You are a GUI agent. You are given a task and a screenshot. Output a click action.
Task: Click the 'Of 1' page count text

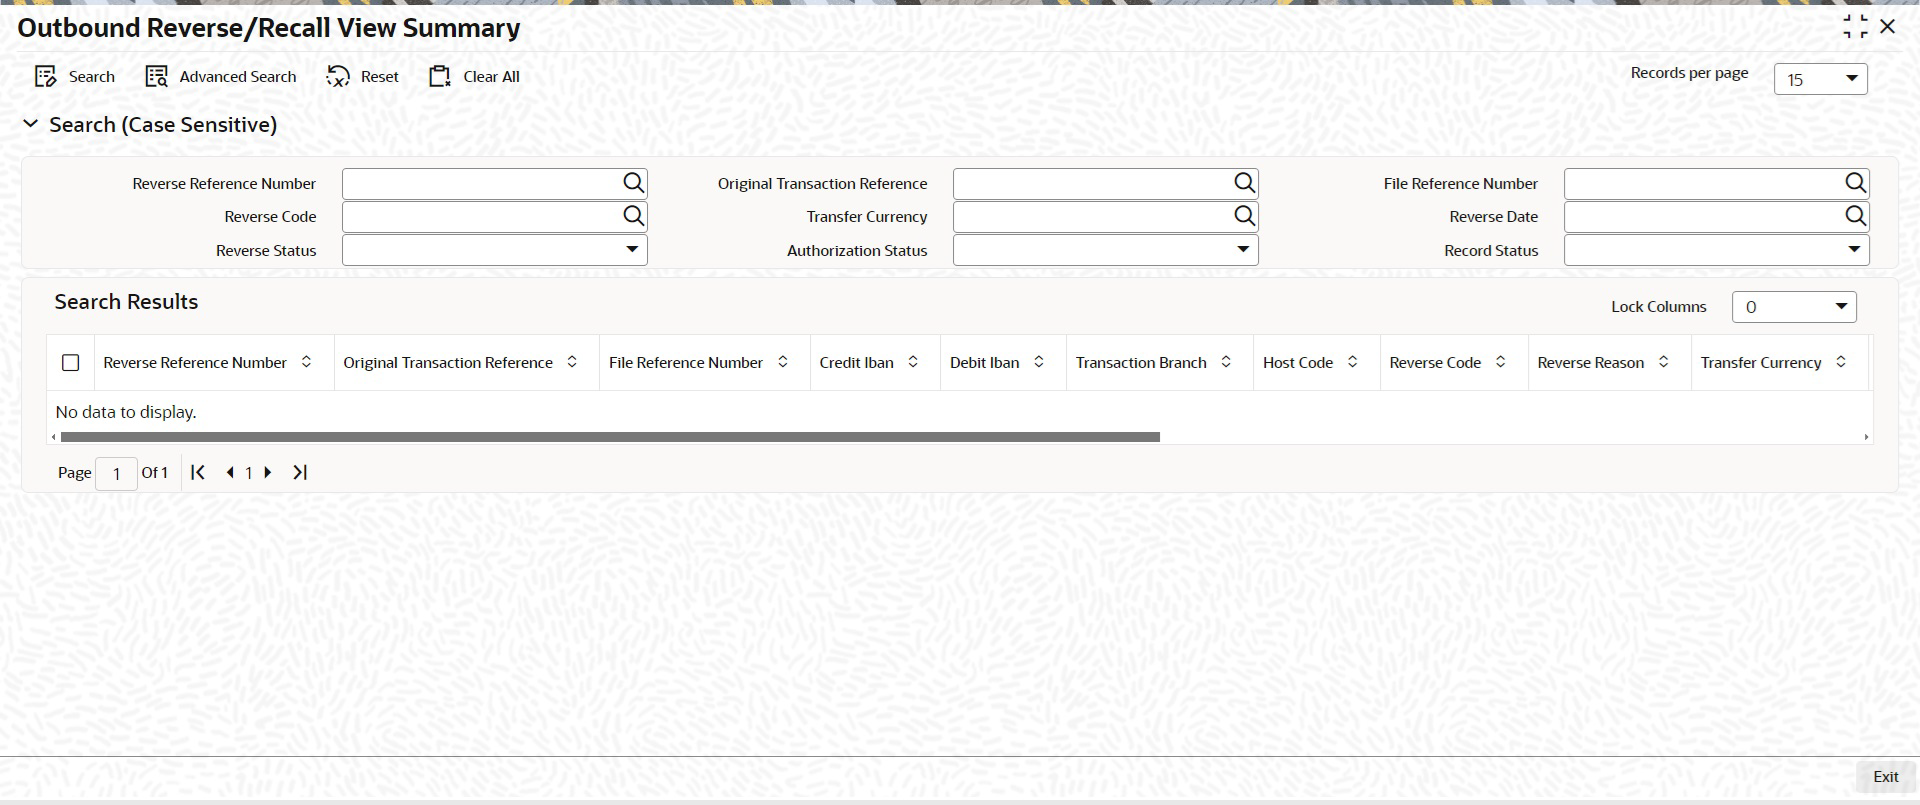click(155, 472)
